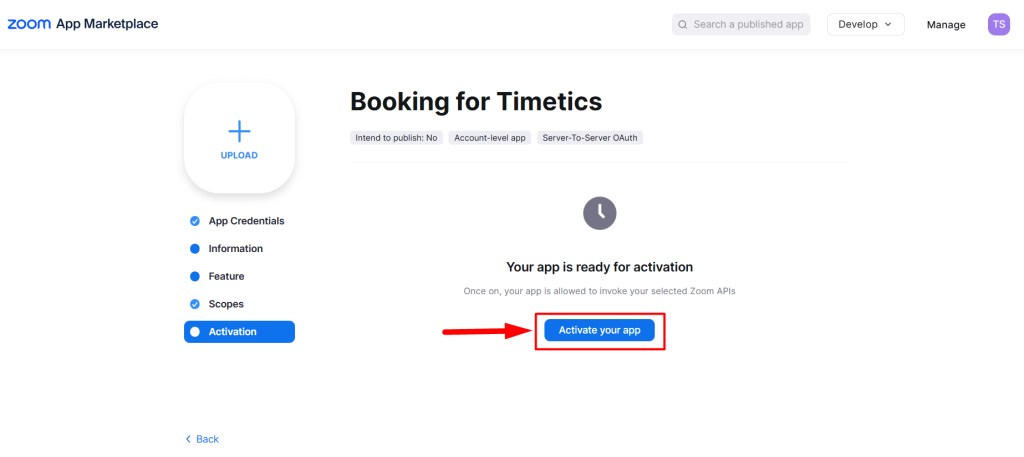Click the Back chevron arrow

[188, 439]
